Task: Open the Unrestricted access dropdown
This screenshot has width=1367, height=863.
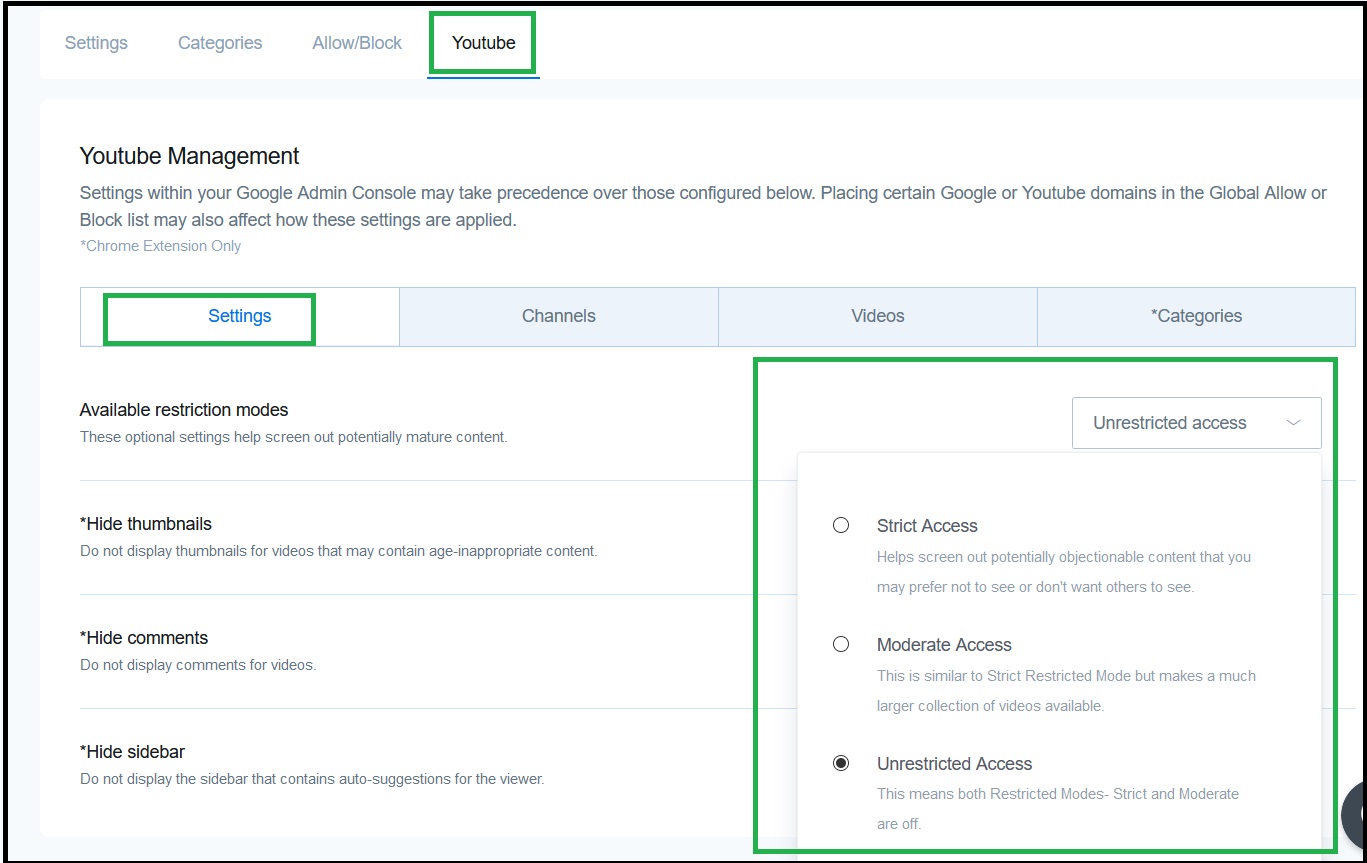Action: [1196, 423]
